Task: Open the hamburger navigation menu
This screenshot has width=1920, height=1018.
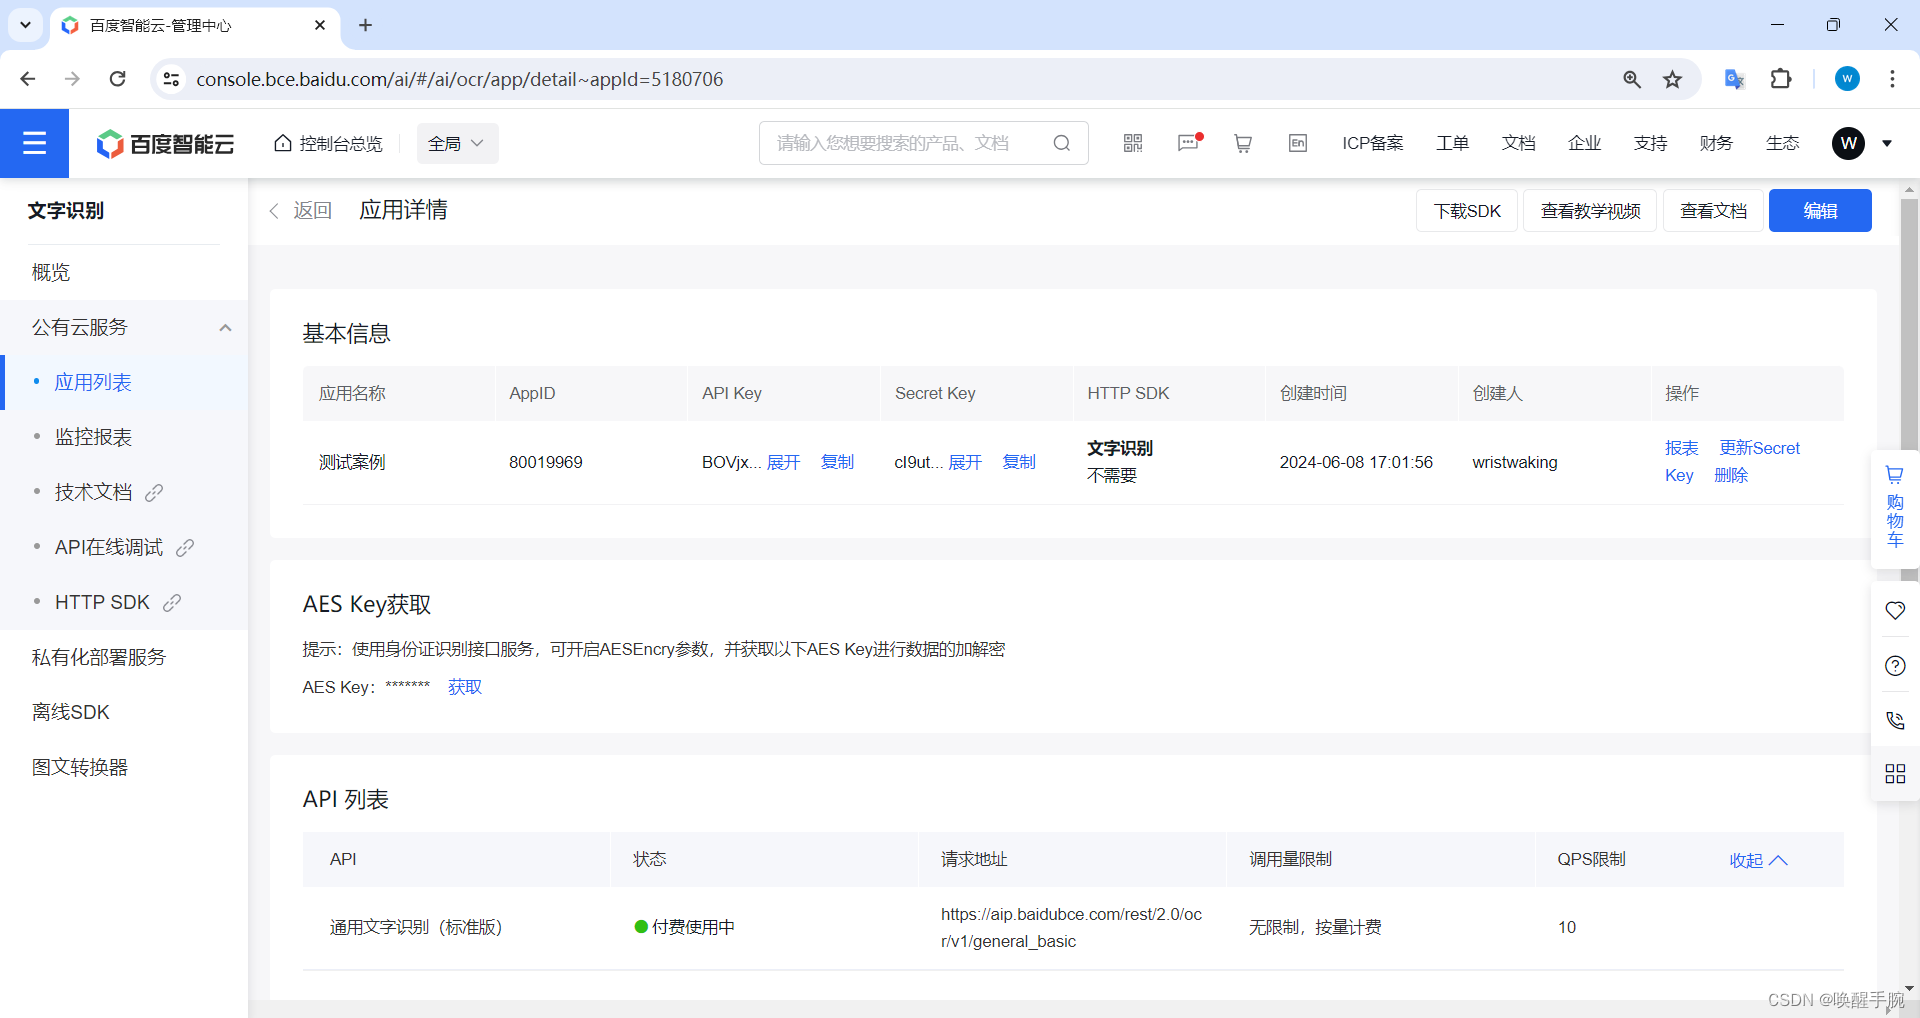Action: 34,143
